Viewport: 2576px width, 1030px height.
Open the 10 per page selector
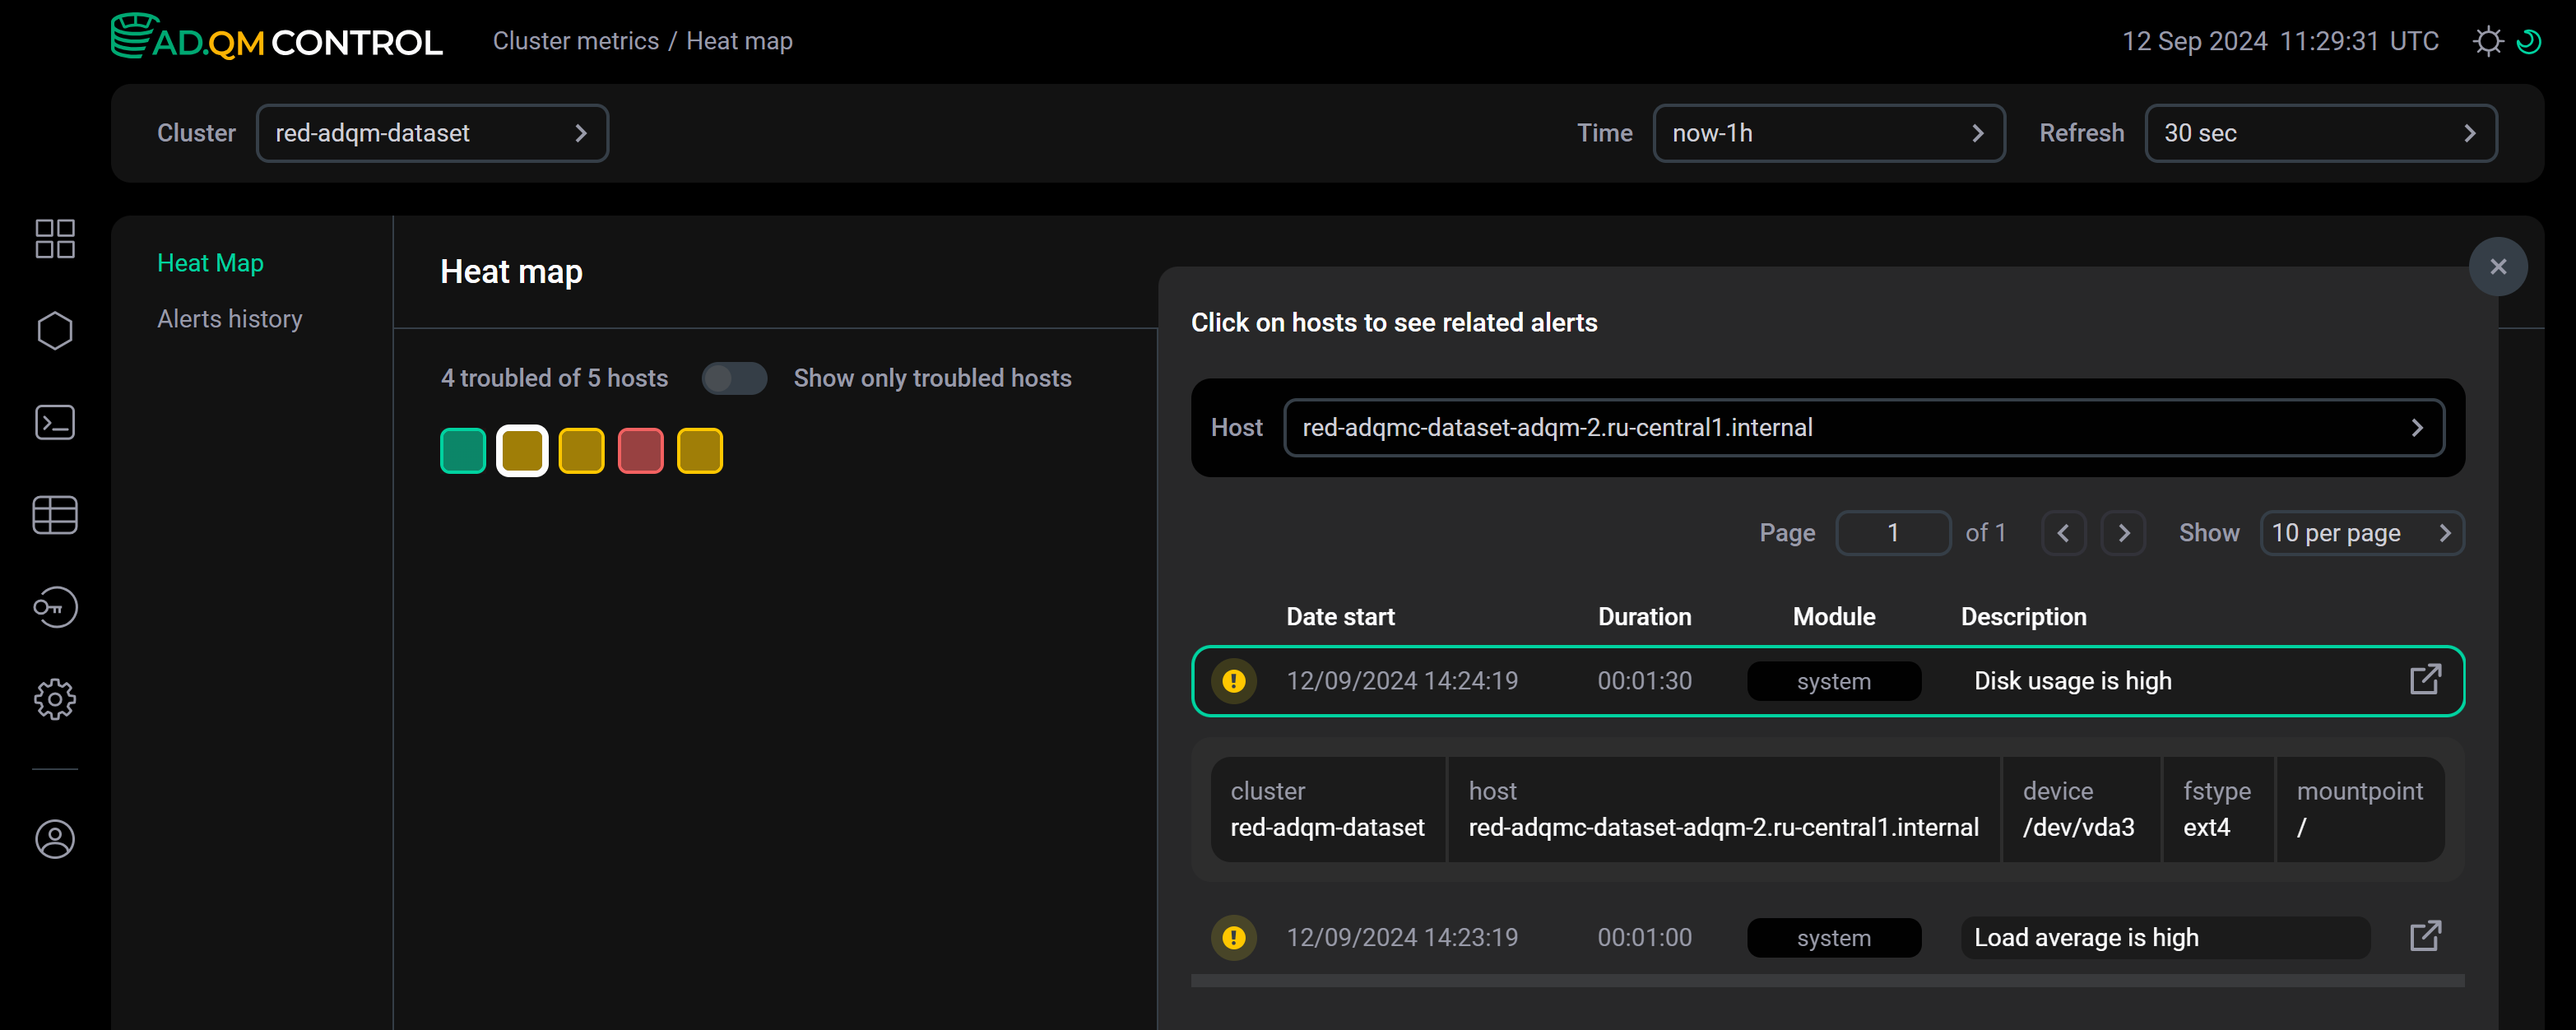(2362, 532)
